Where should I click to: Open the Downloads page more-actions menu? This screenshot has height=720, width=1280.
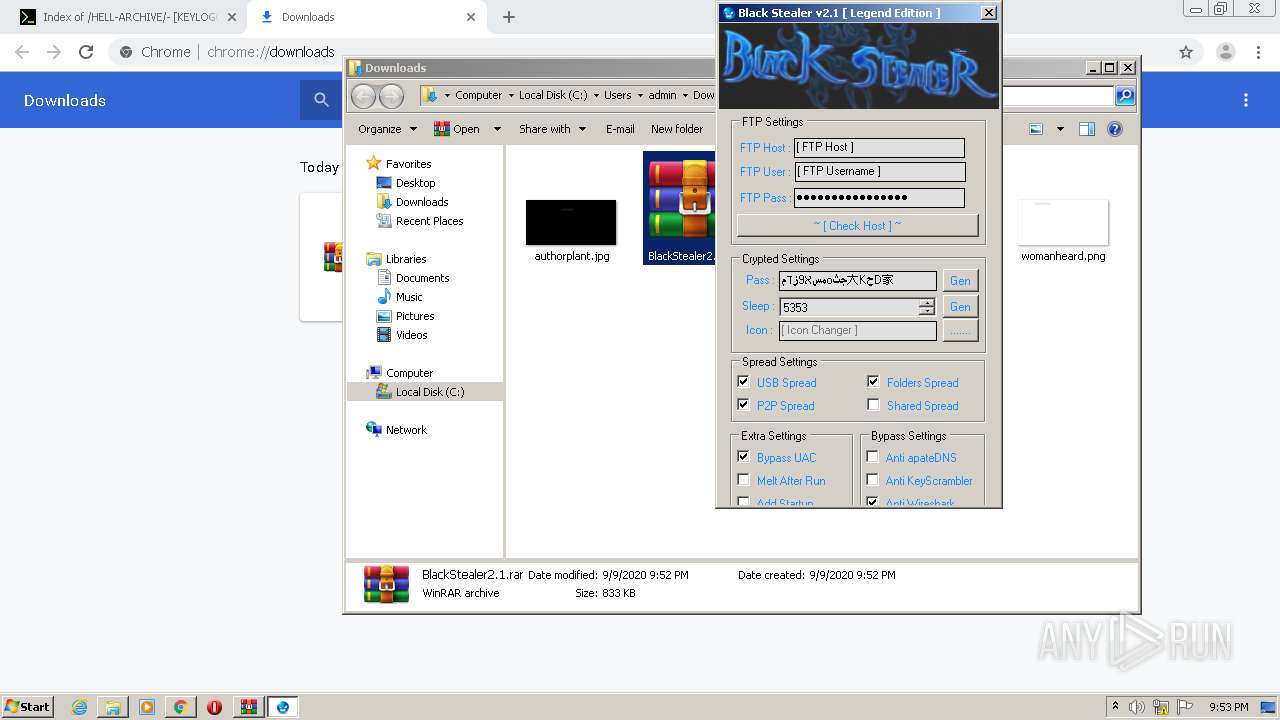1246,100
